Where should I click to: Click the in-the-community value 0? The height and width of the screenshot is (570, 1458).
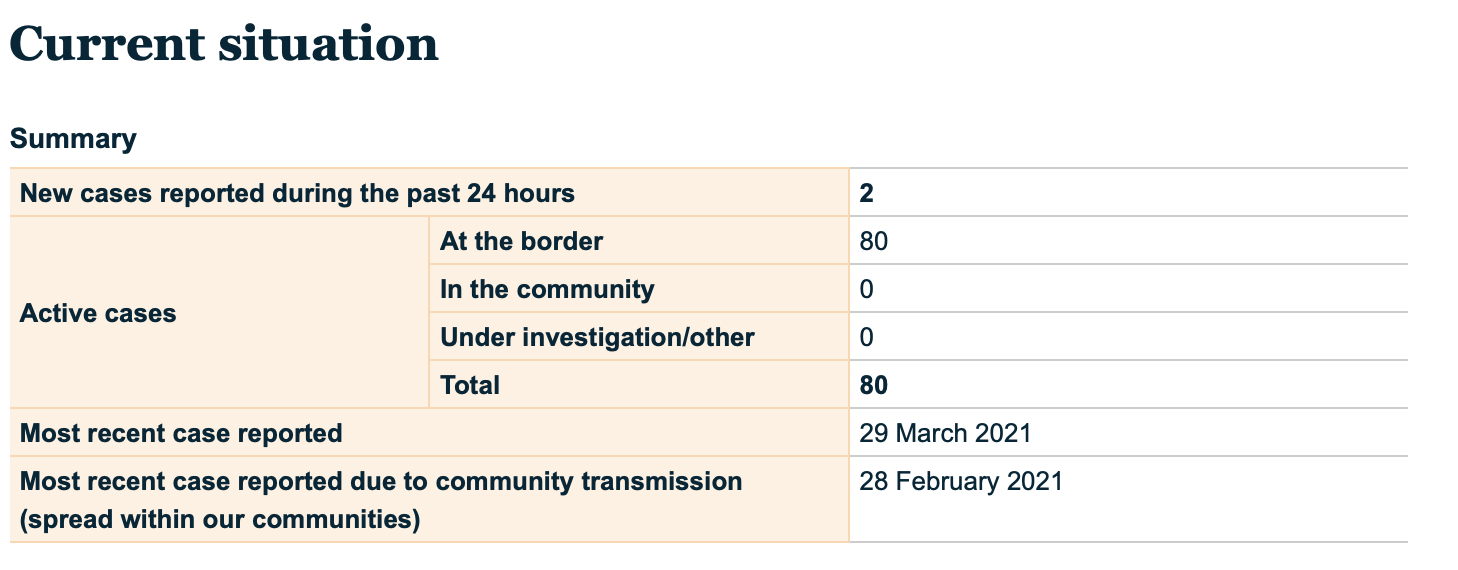tap(866, 289)
